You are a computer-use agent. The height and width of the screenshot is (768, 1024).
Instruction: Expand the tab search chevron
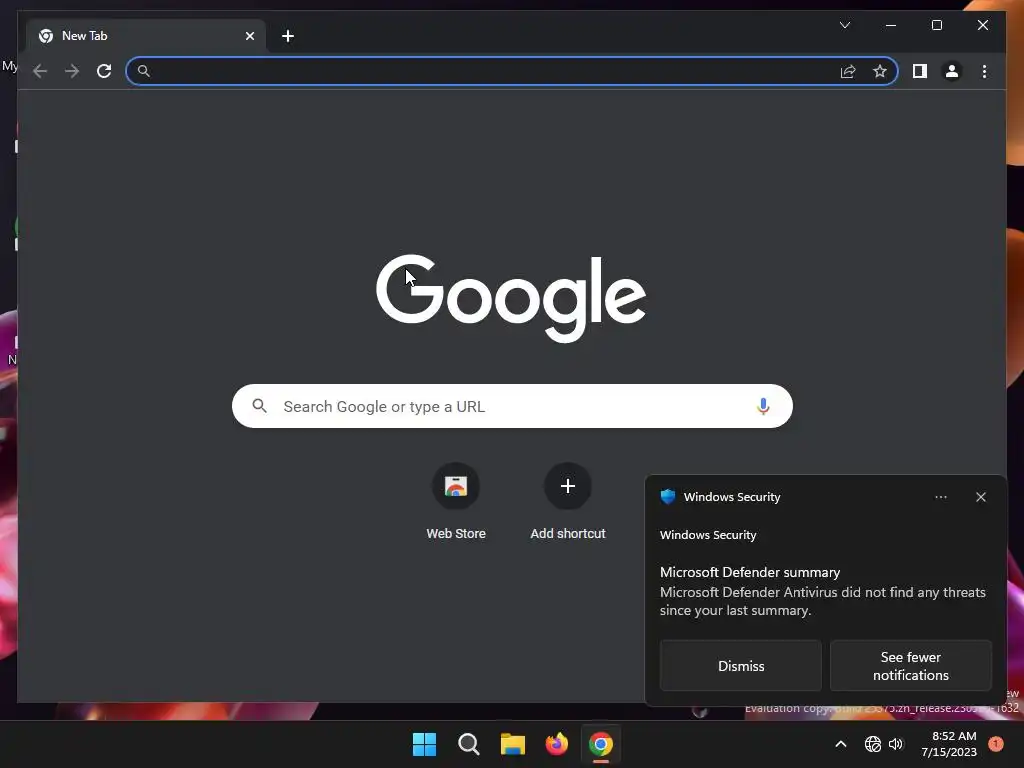(844, 25)
